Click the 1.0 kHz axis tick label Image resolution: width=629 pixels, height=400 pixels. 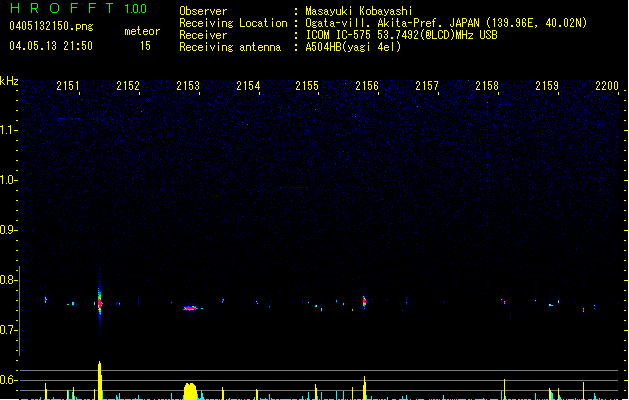(x=8, y=180)
